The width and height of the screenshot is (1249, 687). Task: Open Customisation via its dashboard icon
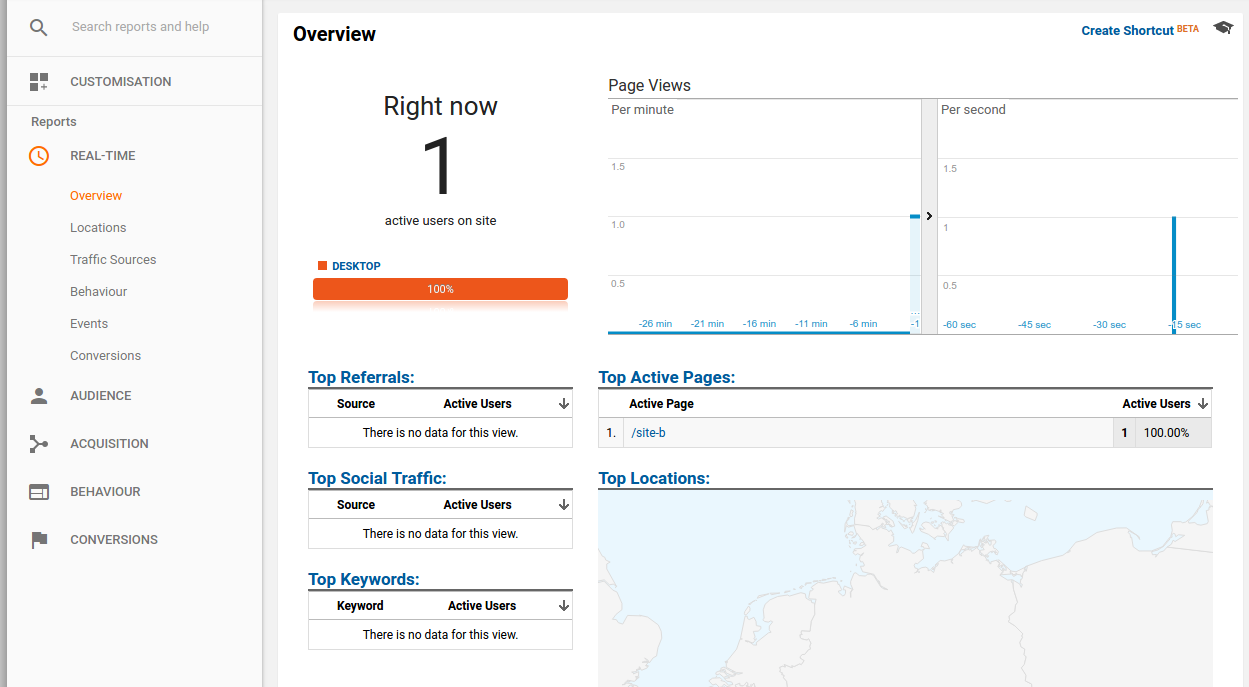click(39, 82)
